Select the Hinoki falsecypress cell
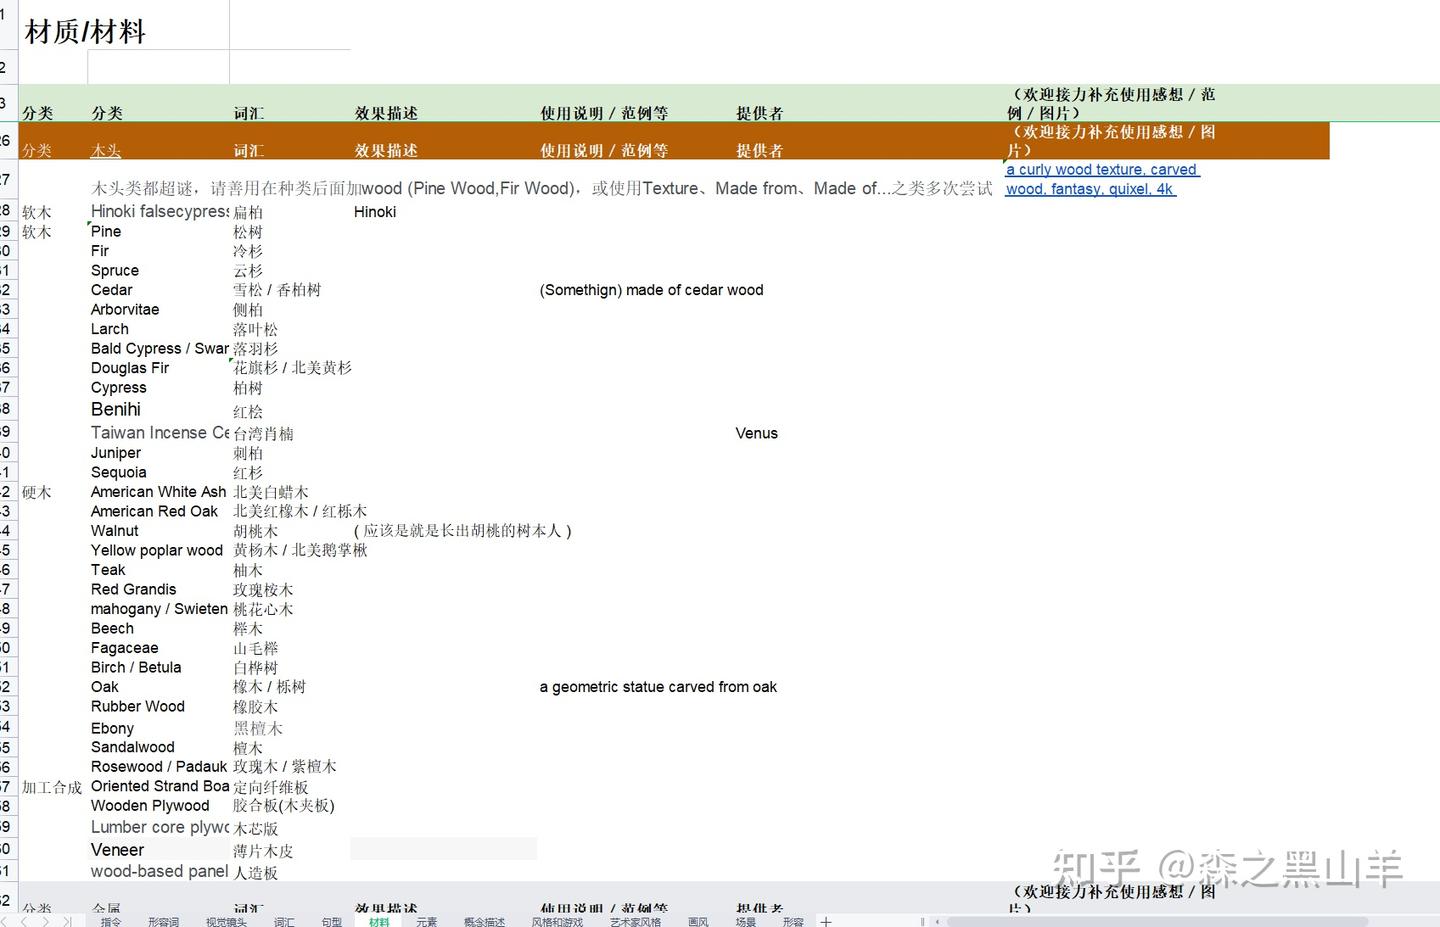 coord(159,211)
